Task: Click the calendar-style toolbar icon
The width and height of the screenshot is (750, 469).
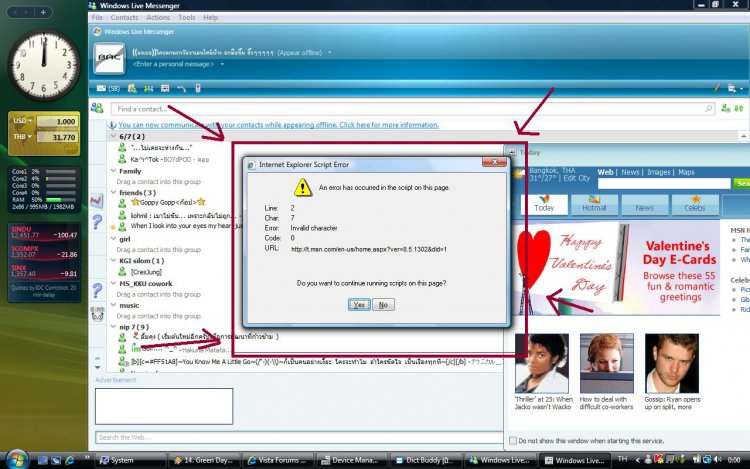Action: (x=165, y=88)
